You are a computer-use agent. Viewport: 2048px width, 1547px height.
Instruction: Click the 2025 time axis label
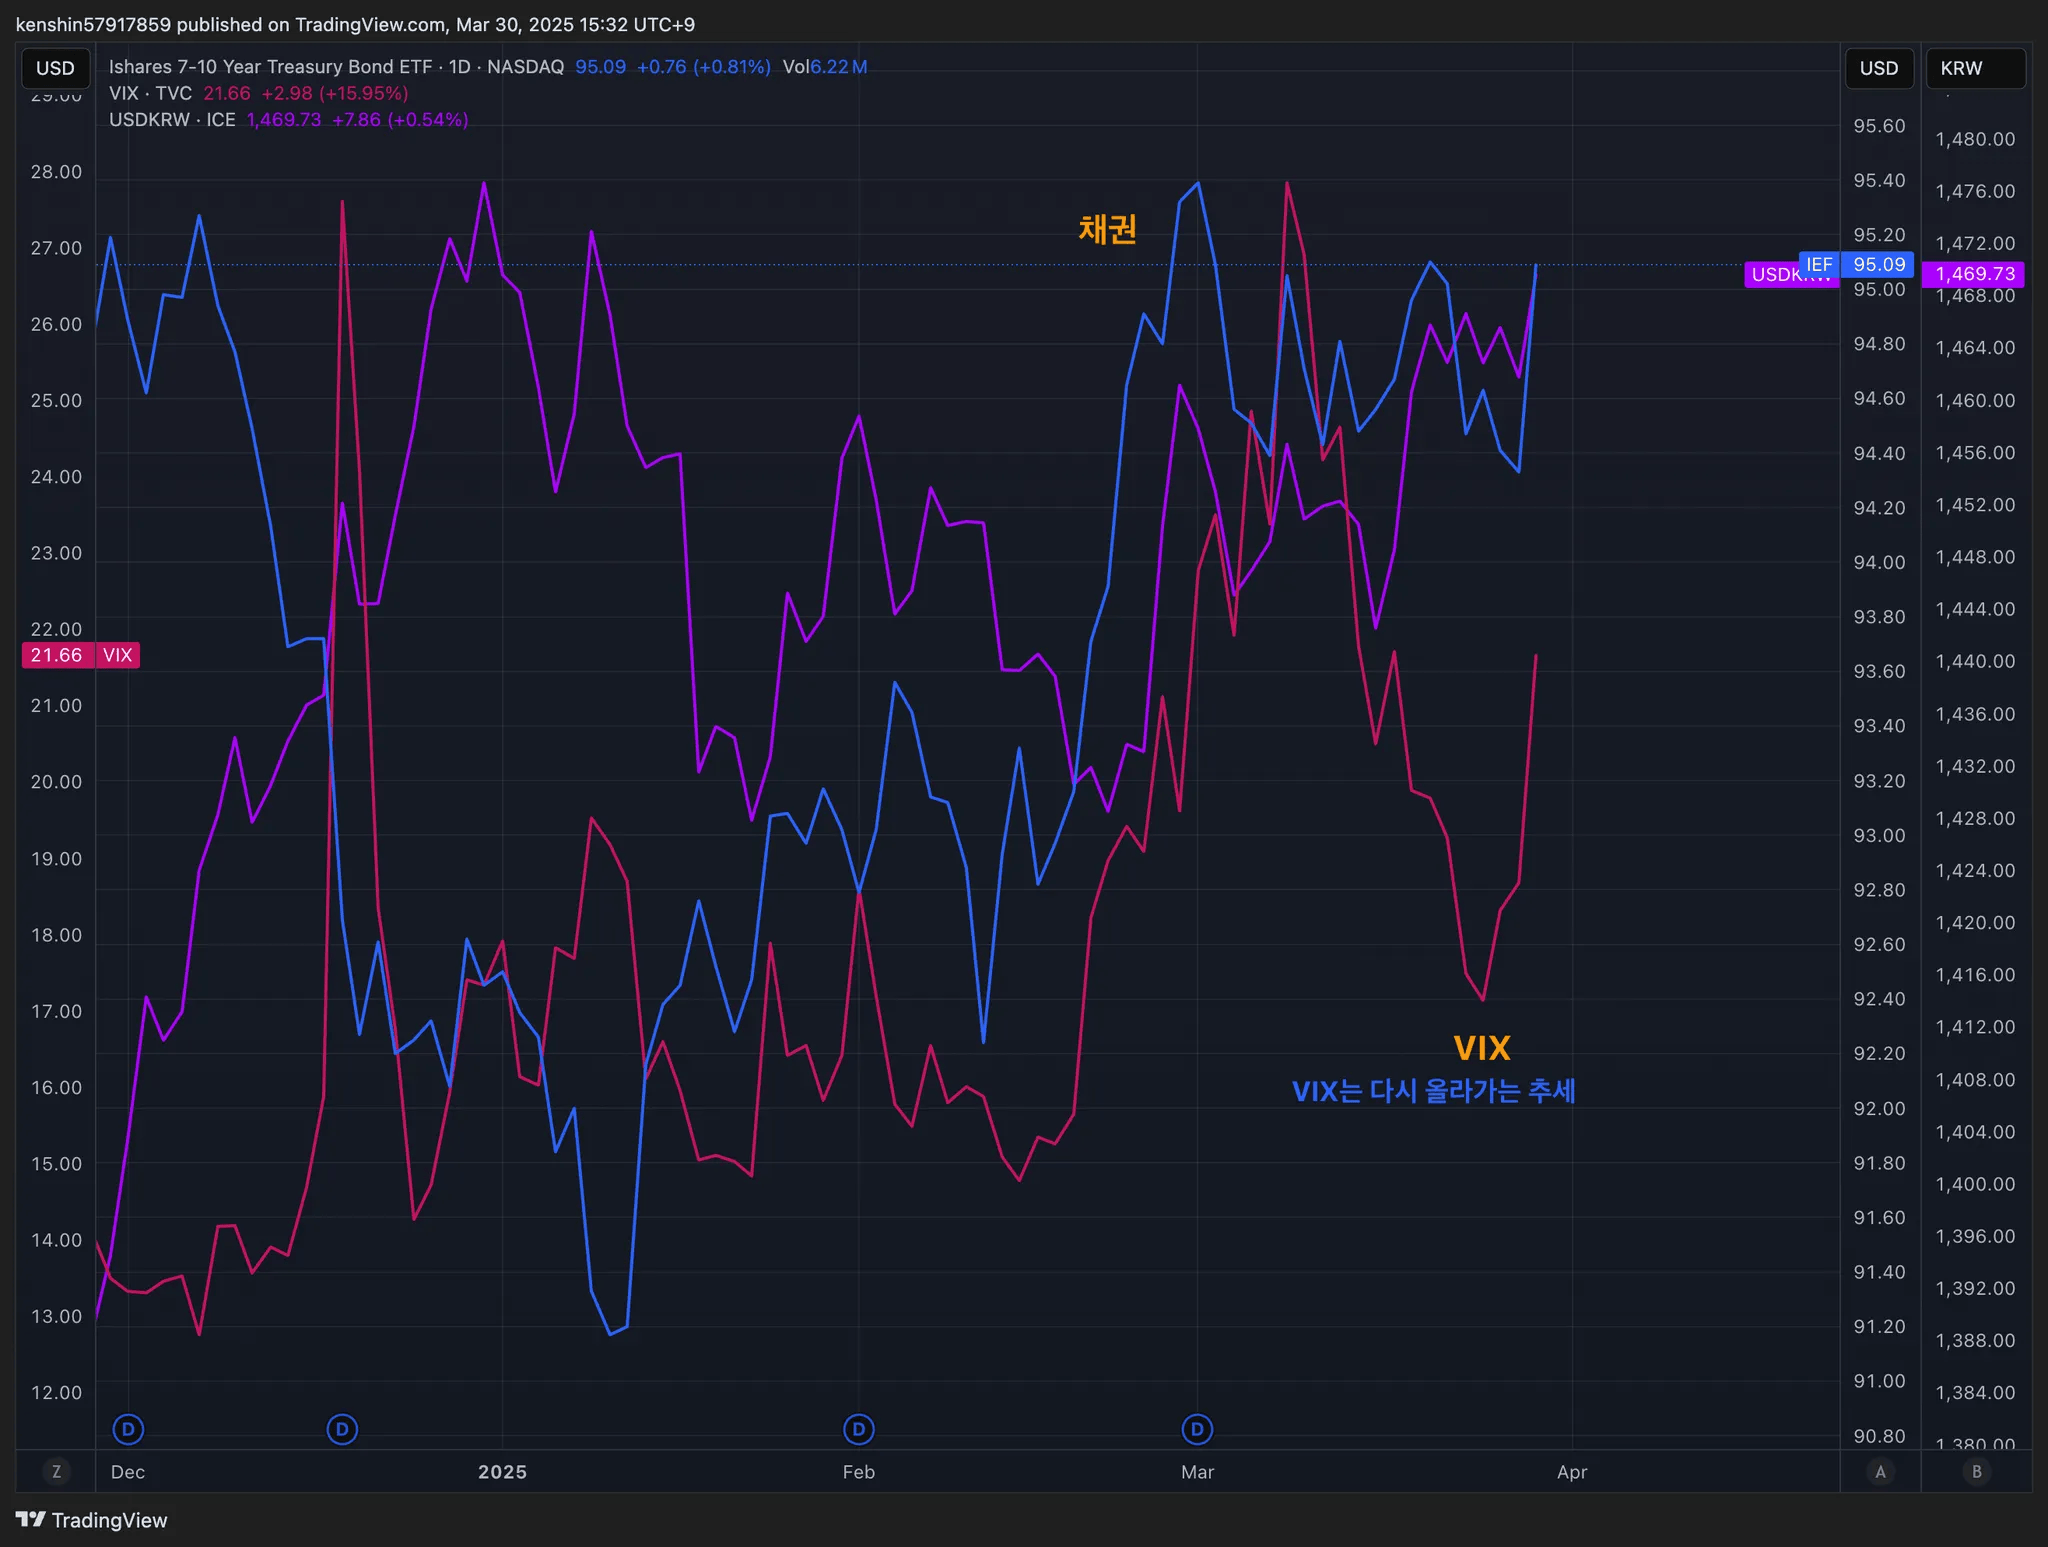point(502,1472)
